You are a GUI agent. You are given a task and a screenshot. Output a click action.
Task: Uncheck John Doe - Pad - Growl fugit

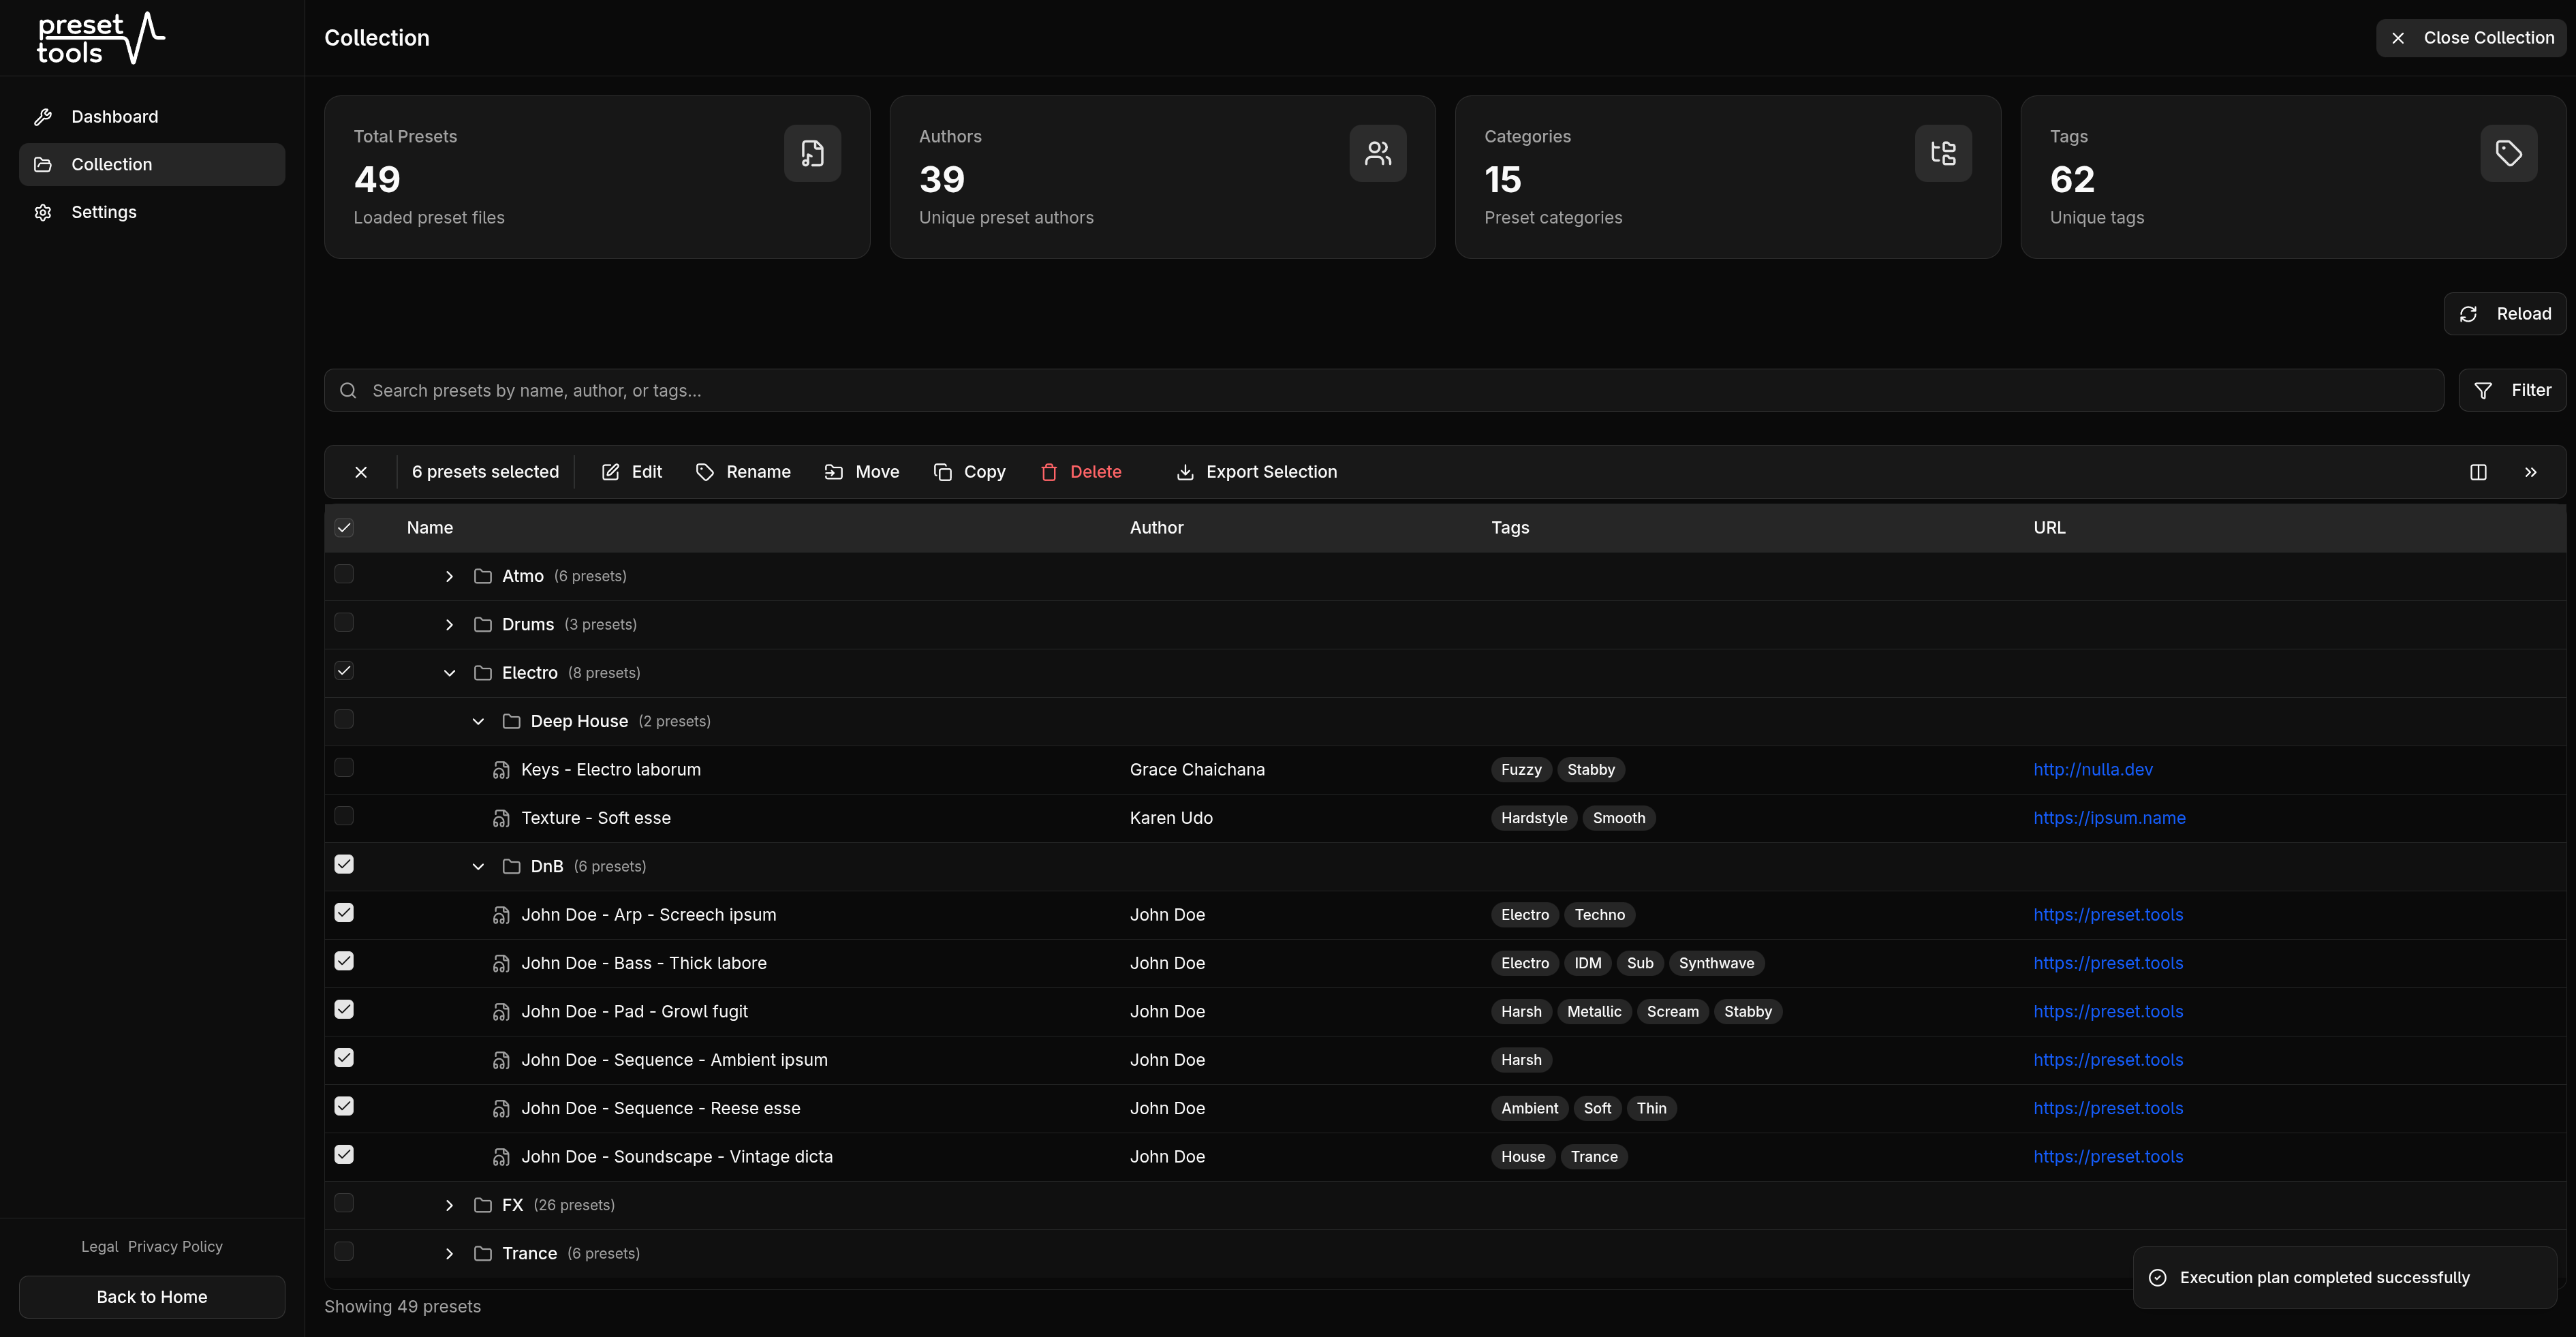[x=344, y=1009]
